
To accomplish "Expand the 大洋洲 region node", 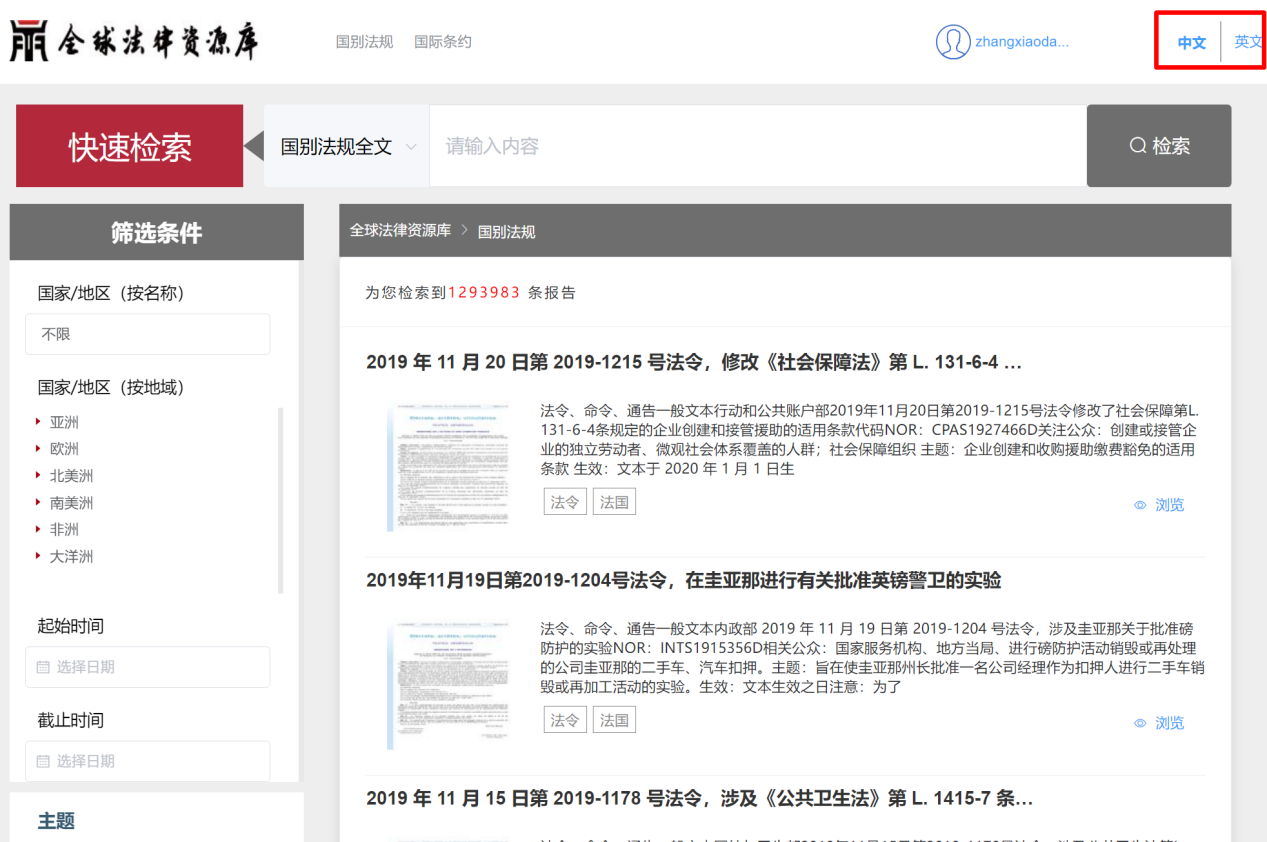I will click(39, 556).
